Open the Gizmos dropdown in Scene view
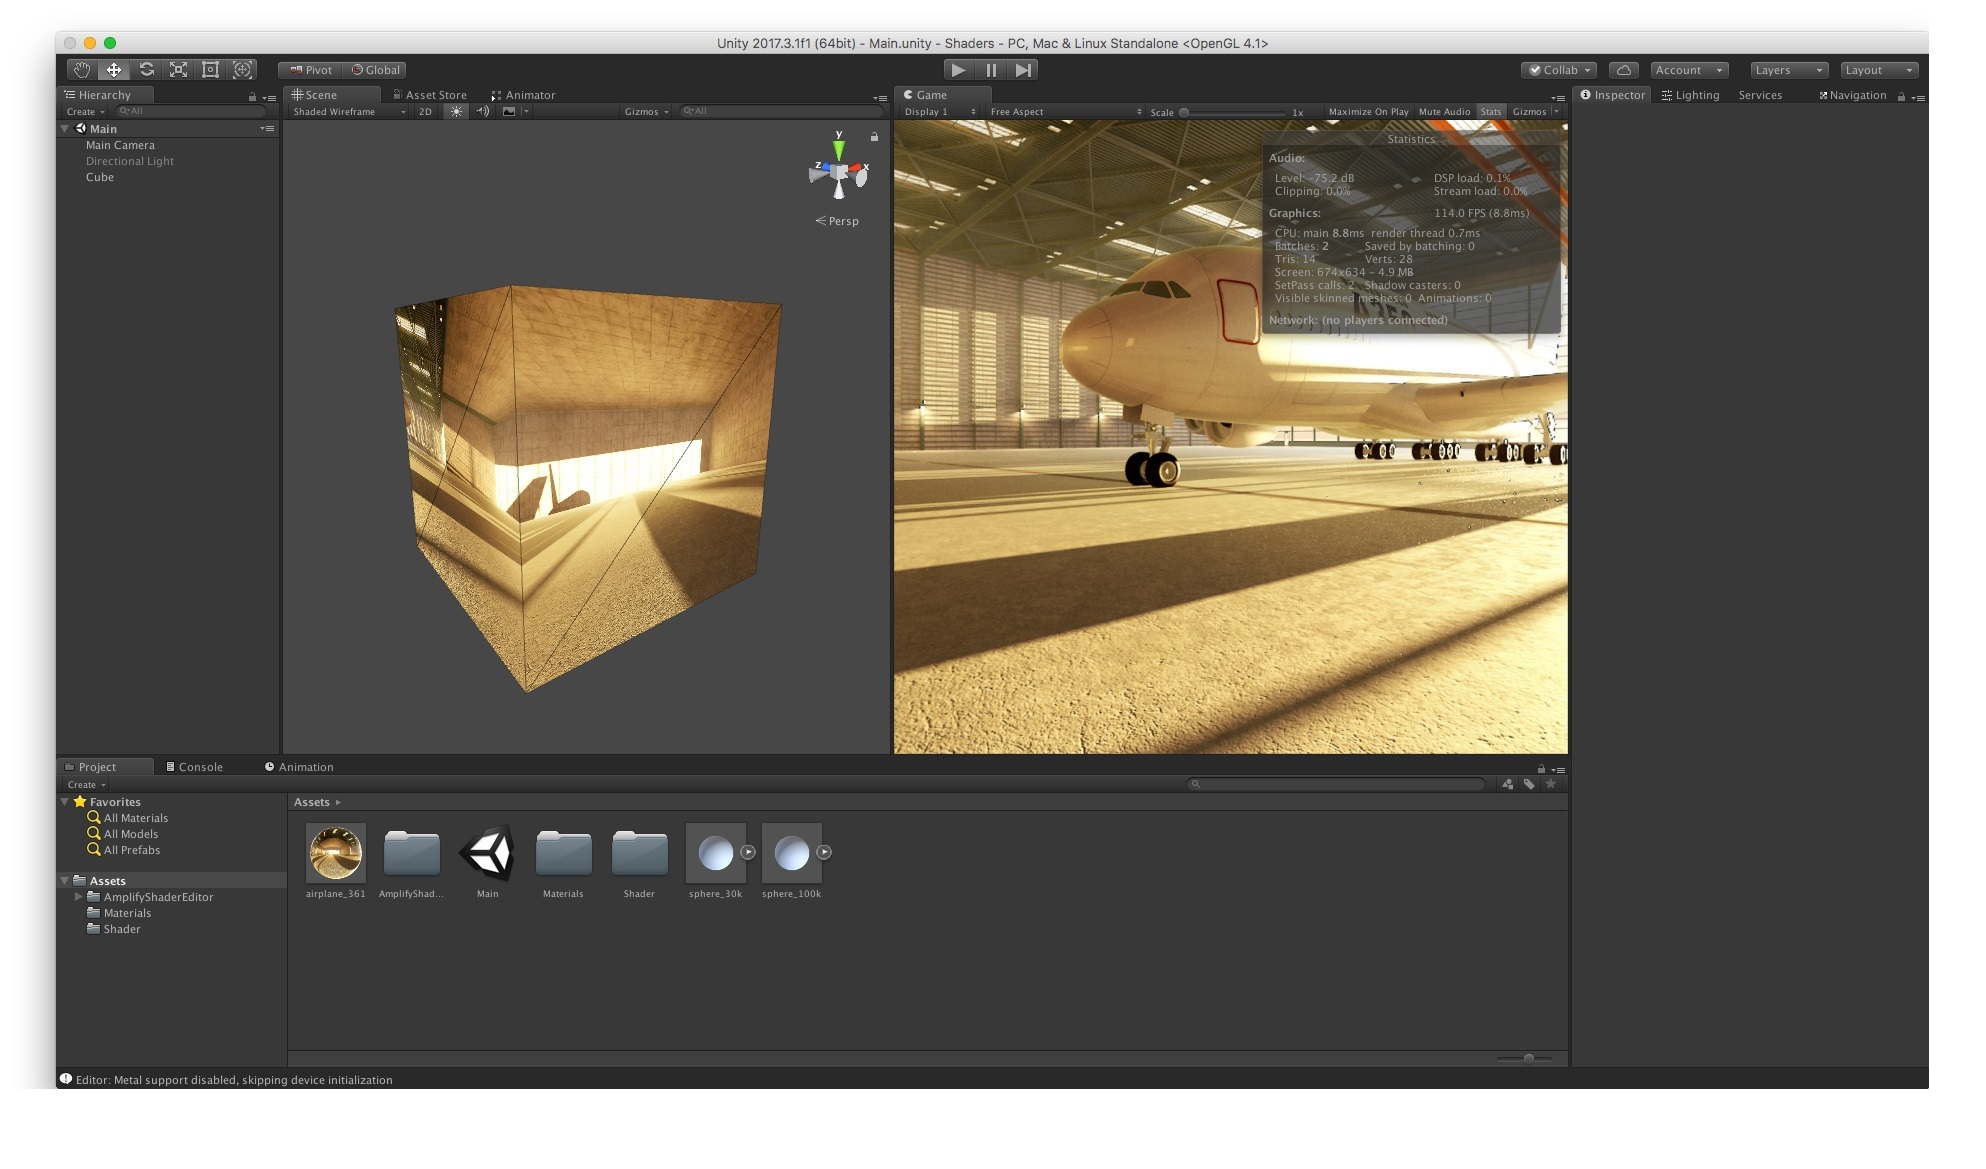Viewport: 1986px width, 1169px height. coord(647,111)
